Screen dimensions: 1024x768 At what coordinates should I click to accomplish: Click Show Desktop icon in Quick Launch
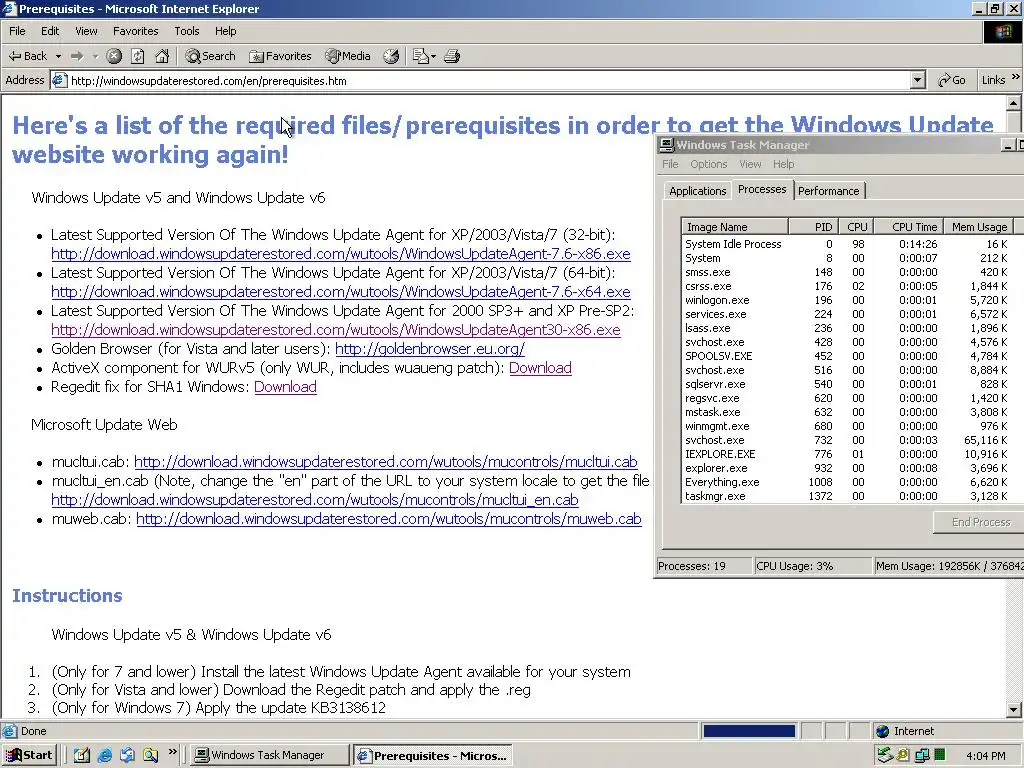[x=81, y=755]
